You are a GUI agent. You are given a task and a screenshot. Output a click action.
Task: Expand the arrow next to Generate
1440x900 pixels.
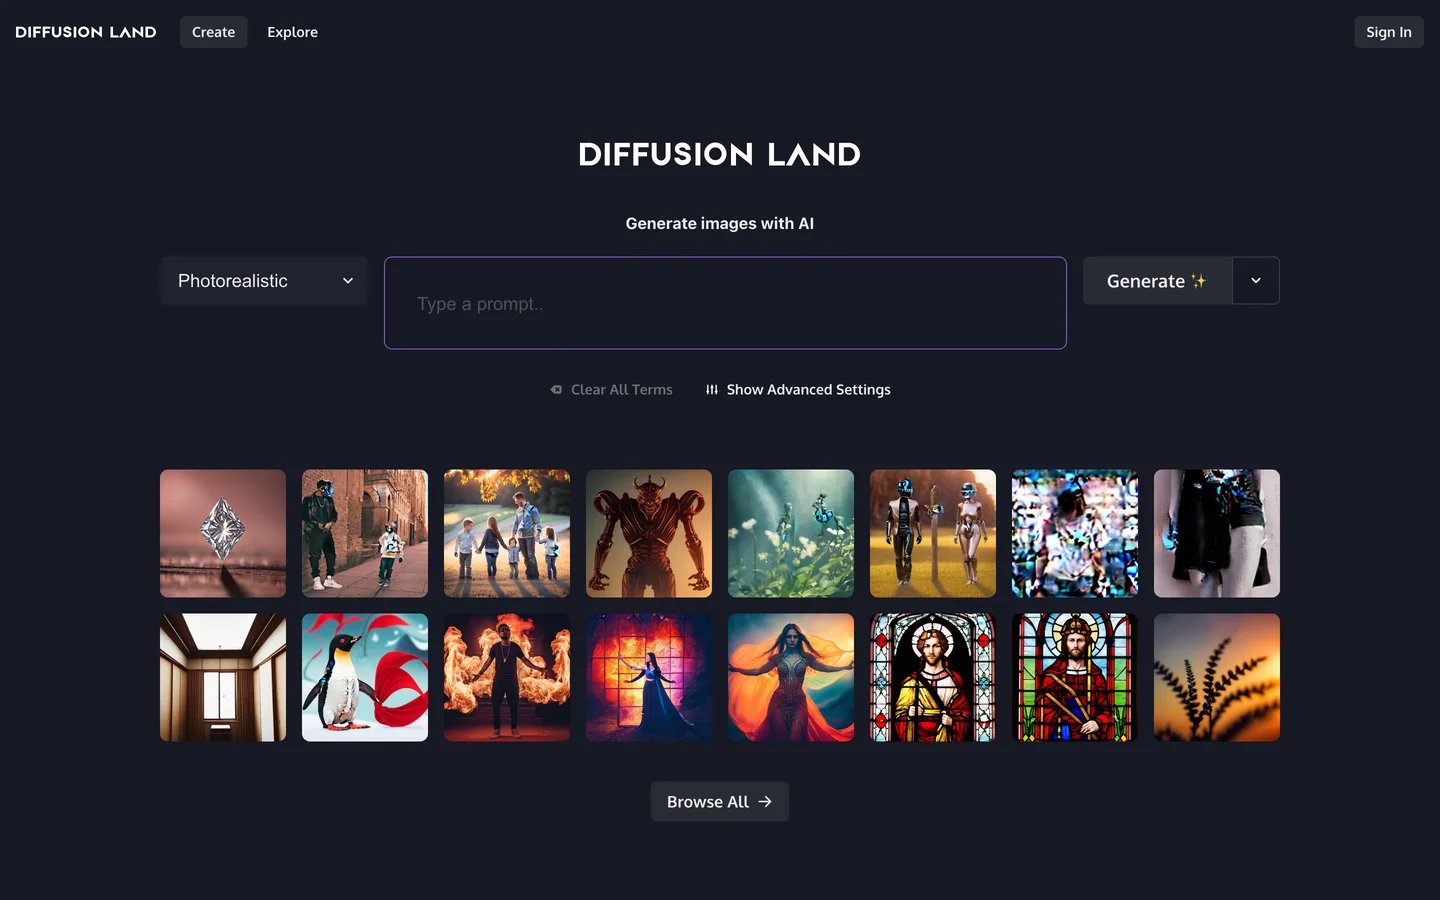[x=1256, y=281]
